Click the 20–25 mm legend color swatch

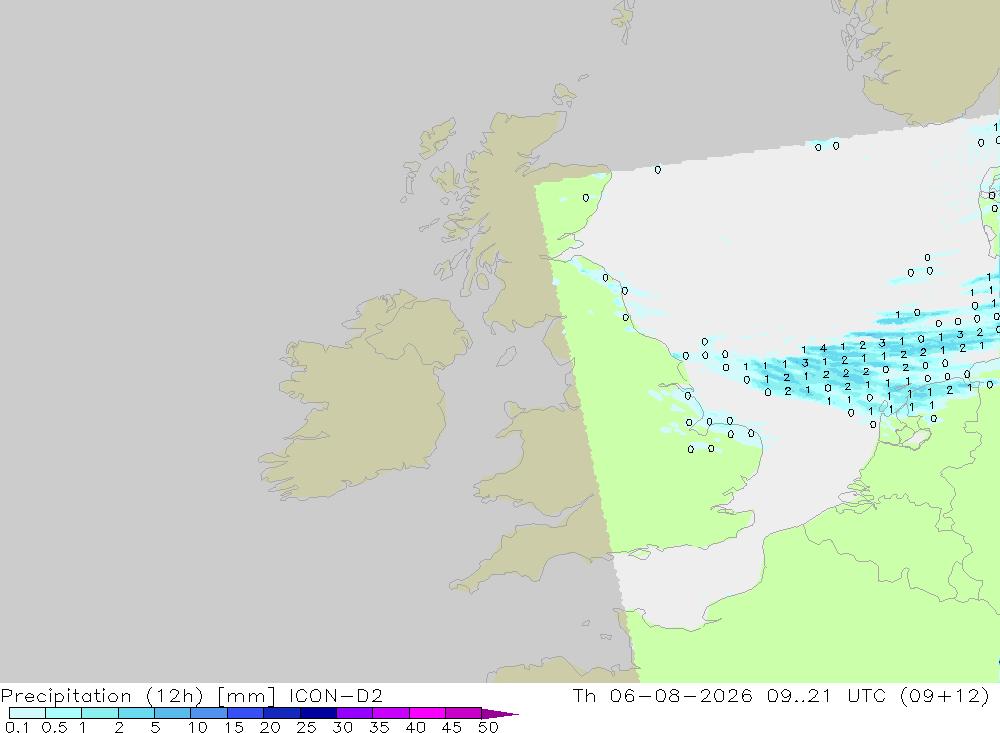tap(282, 713)
